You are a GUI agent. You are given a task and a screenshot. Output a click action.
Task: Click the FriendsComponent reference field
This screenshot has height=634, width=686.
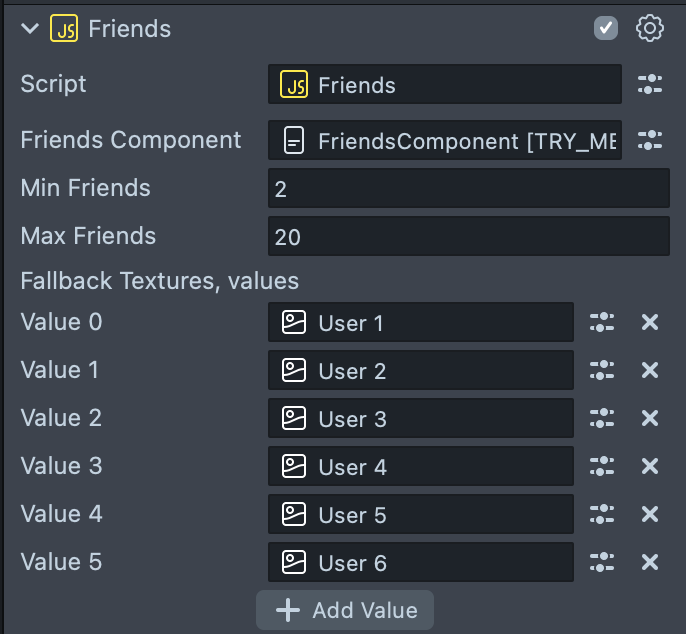tap(444, 141)
